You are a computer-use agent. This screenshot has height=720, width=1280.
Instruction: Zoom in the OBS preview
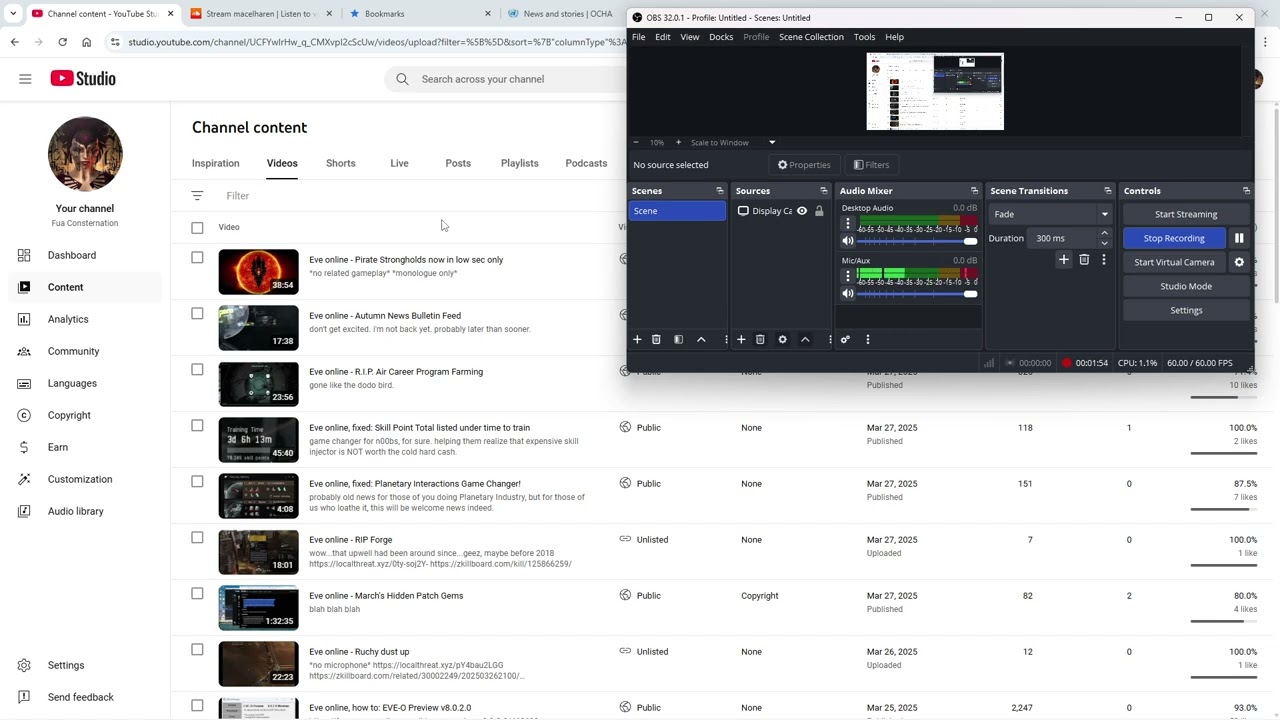click(678, 142)
